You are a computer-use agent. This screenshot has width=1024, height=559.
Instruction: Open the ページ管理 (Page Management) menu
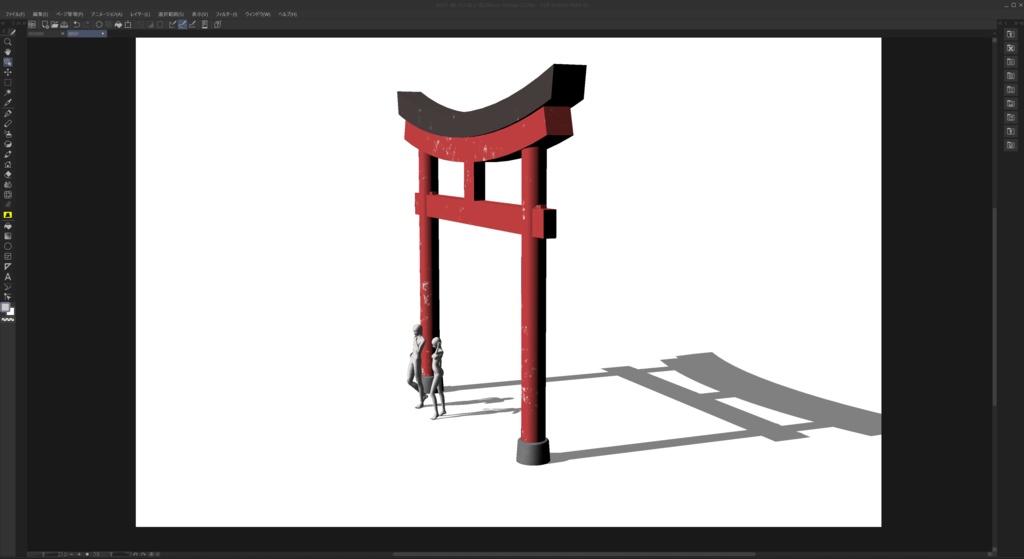[69, 14]
